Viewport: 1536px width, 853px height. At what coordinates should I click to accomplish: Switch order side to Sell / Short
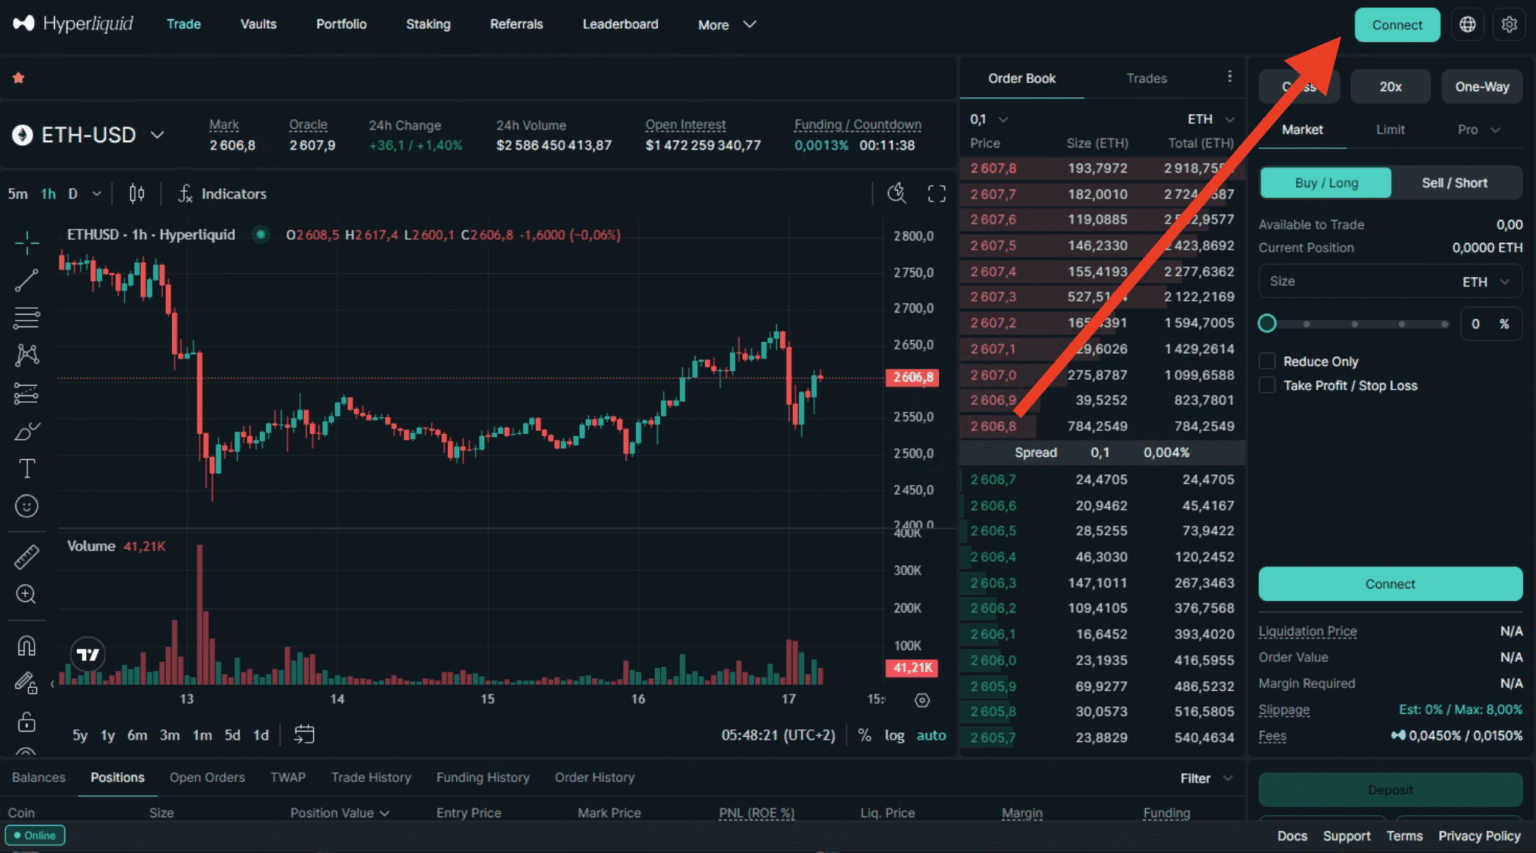(x=1455, y=182)
